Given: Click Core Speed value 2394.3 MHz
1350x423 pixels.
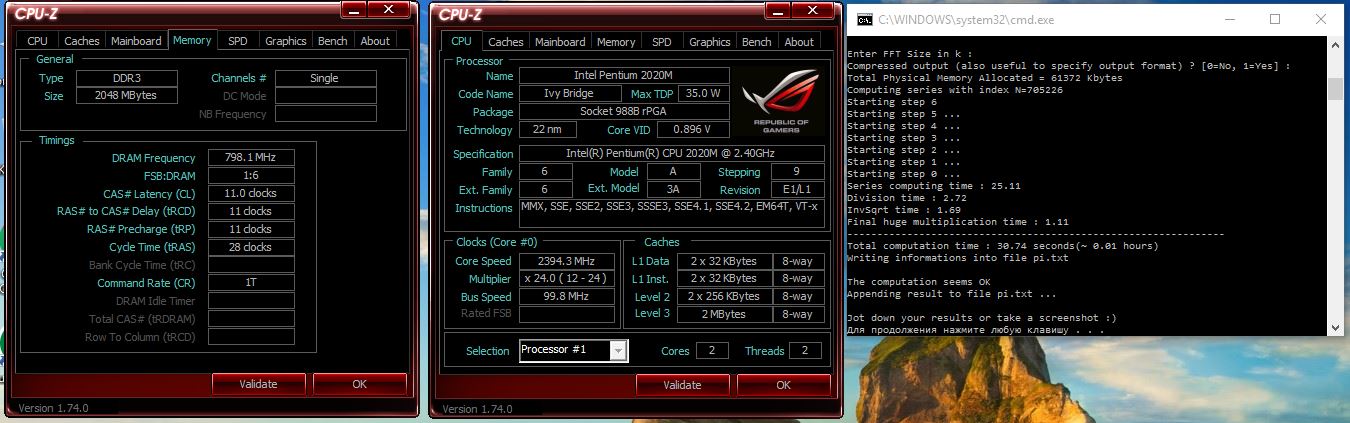Looking at the screenshot, I should (x=567, y=261).
